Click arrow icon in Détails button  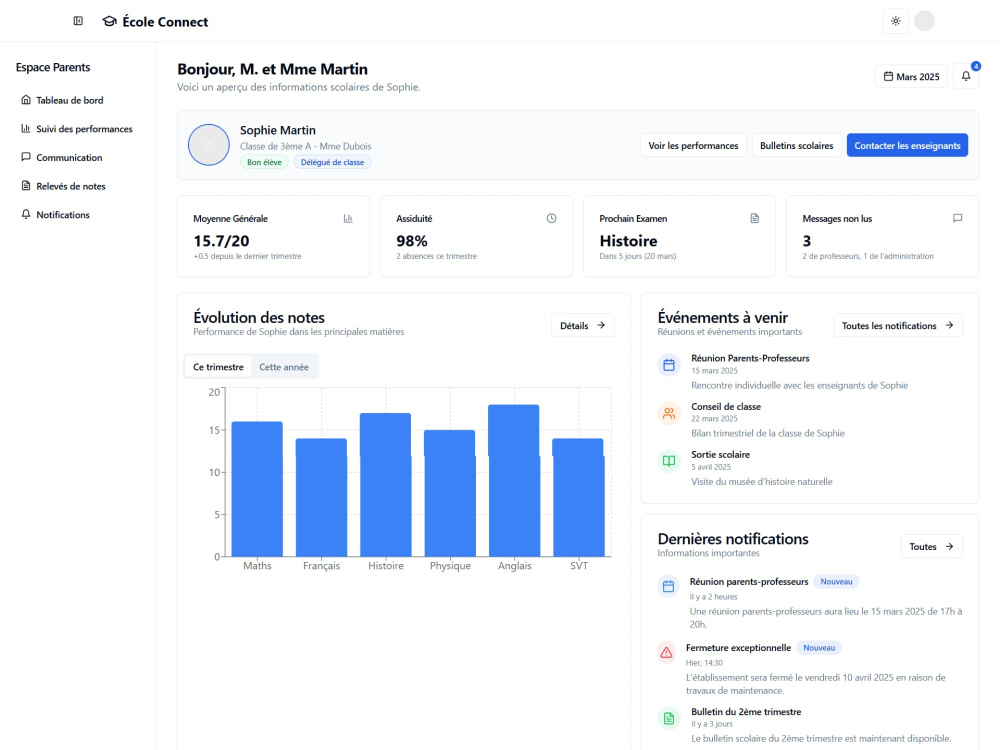click(x=601, y=325)
